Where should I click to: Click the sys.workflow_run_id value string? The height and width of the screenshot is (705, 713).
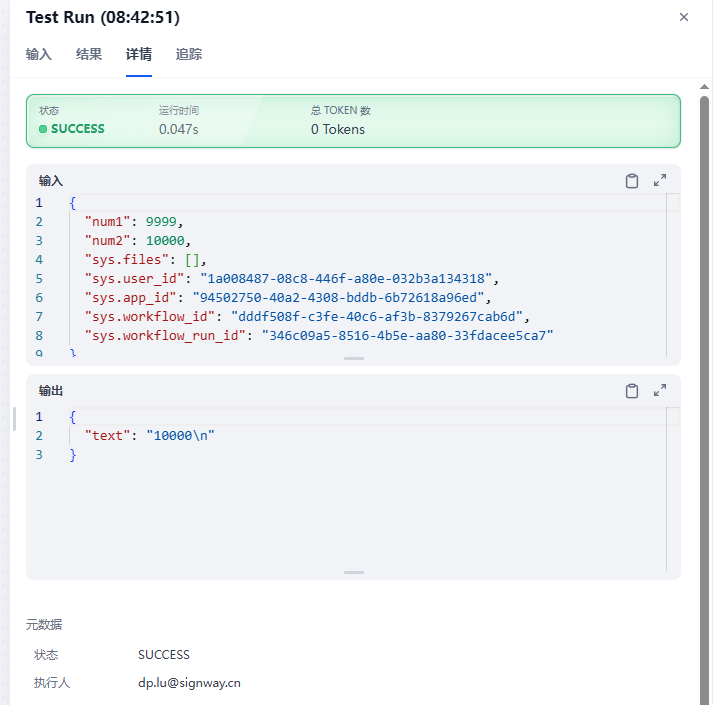(x=407, y=336)
